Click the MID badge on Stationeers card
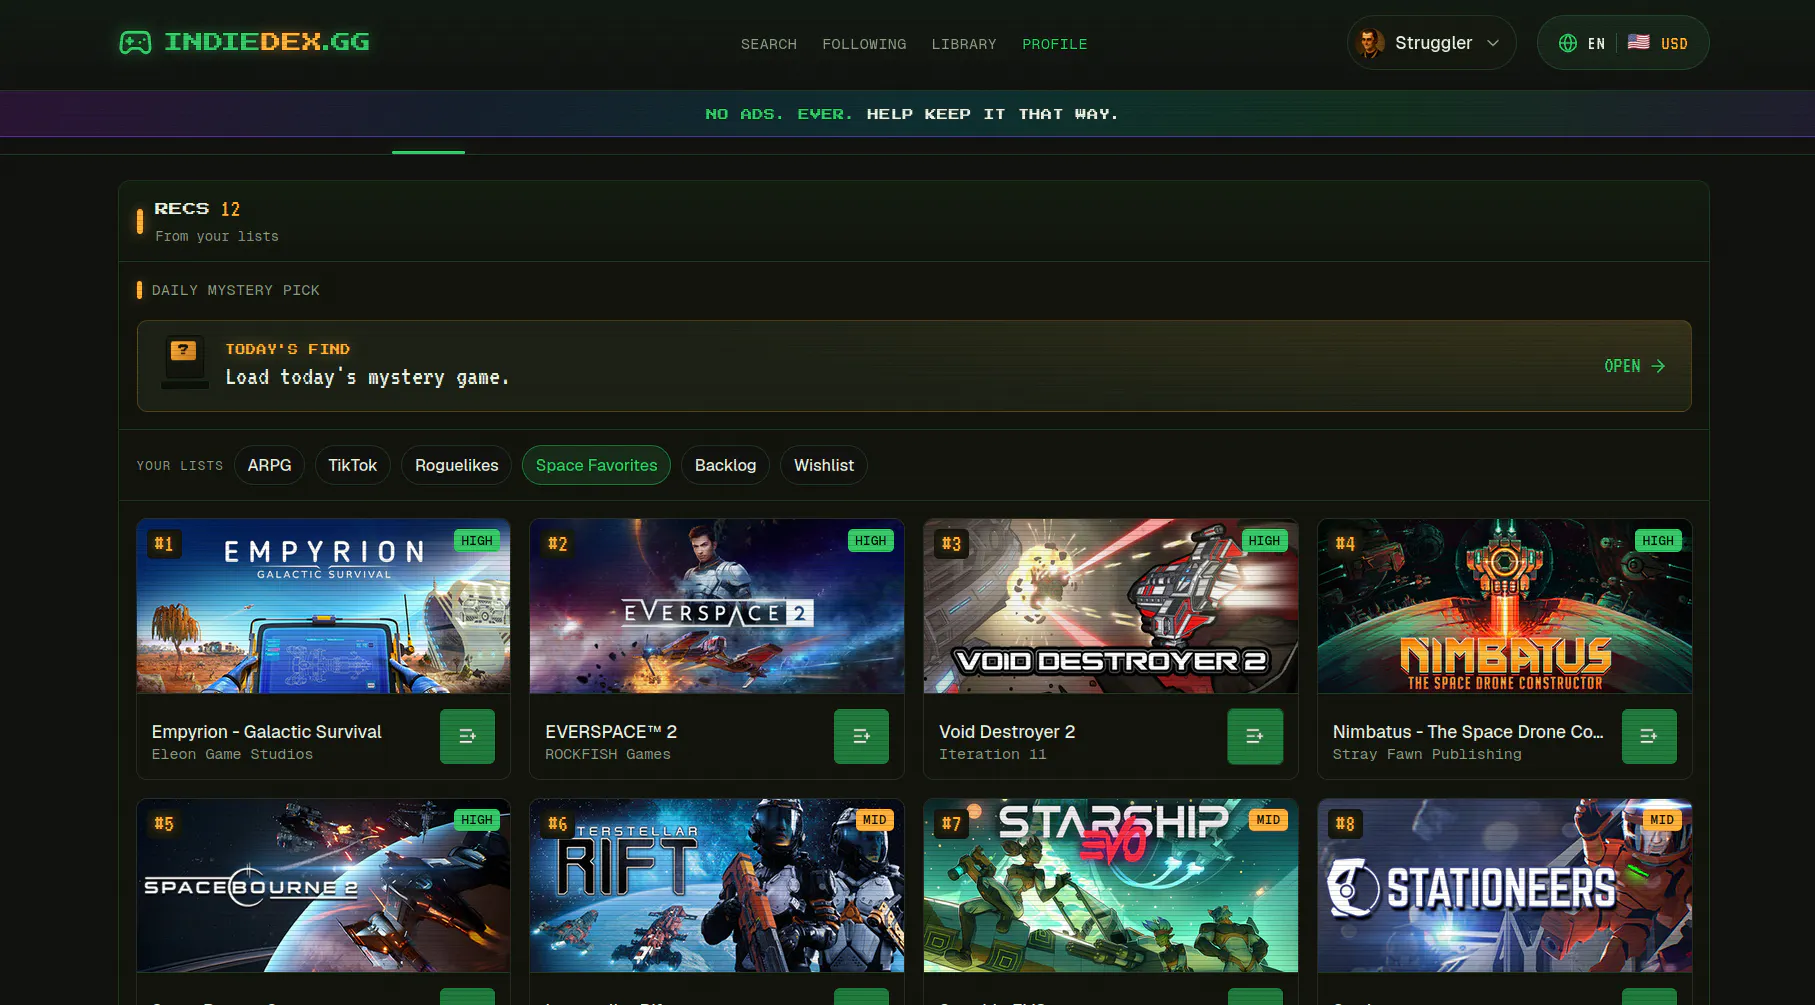 point(1662,820)
